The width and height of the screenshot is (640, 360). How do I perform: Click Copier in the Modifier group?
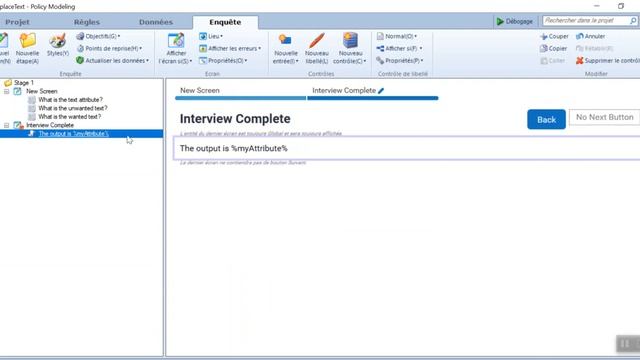pyautogui.click(x=553, y=48)
